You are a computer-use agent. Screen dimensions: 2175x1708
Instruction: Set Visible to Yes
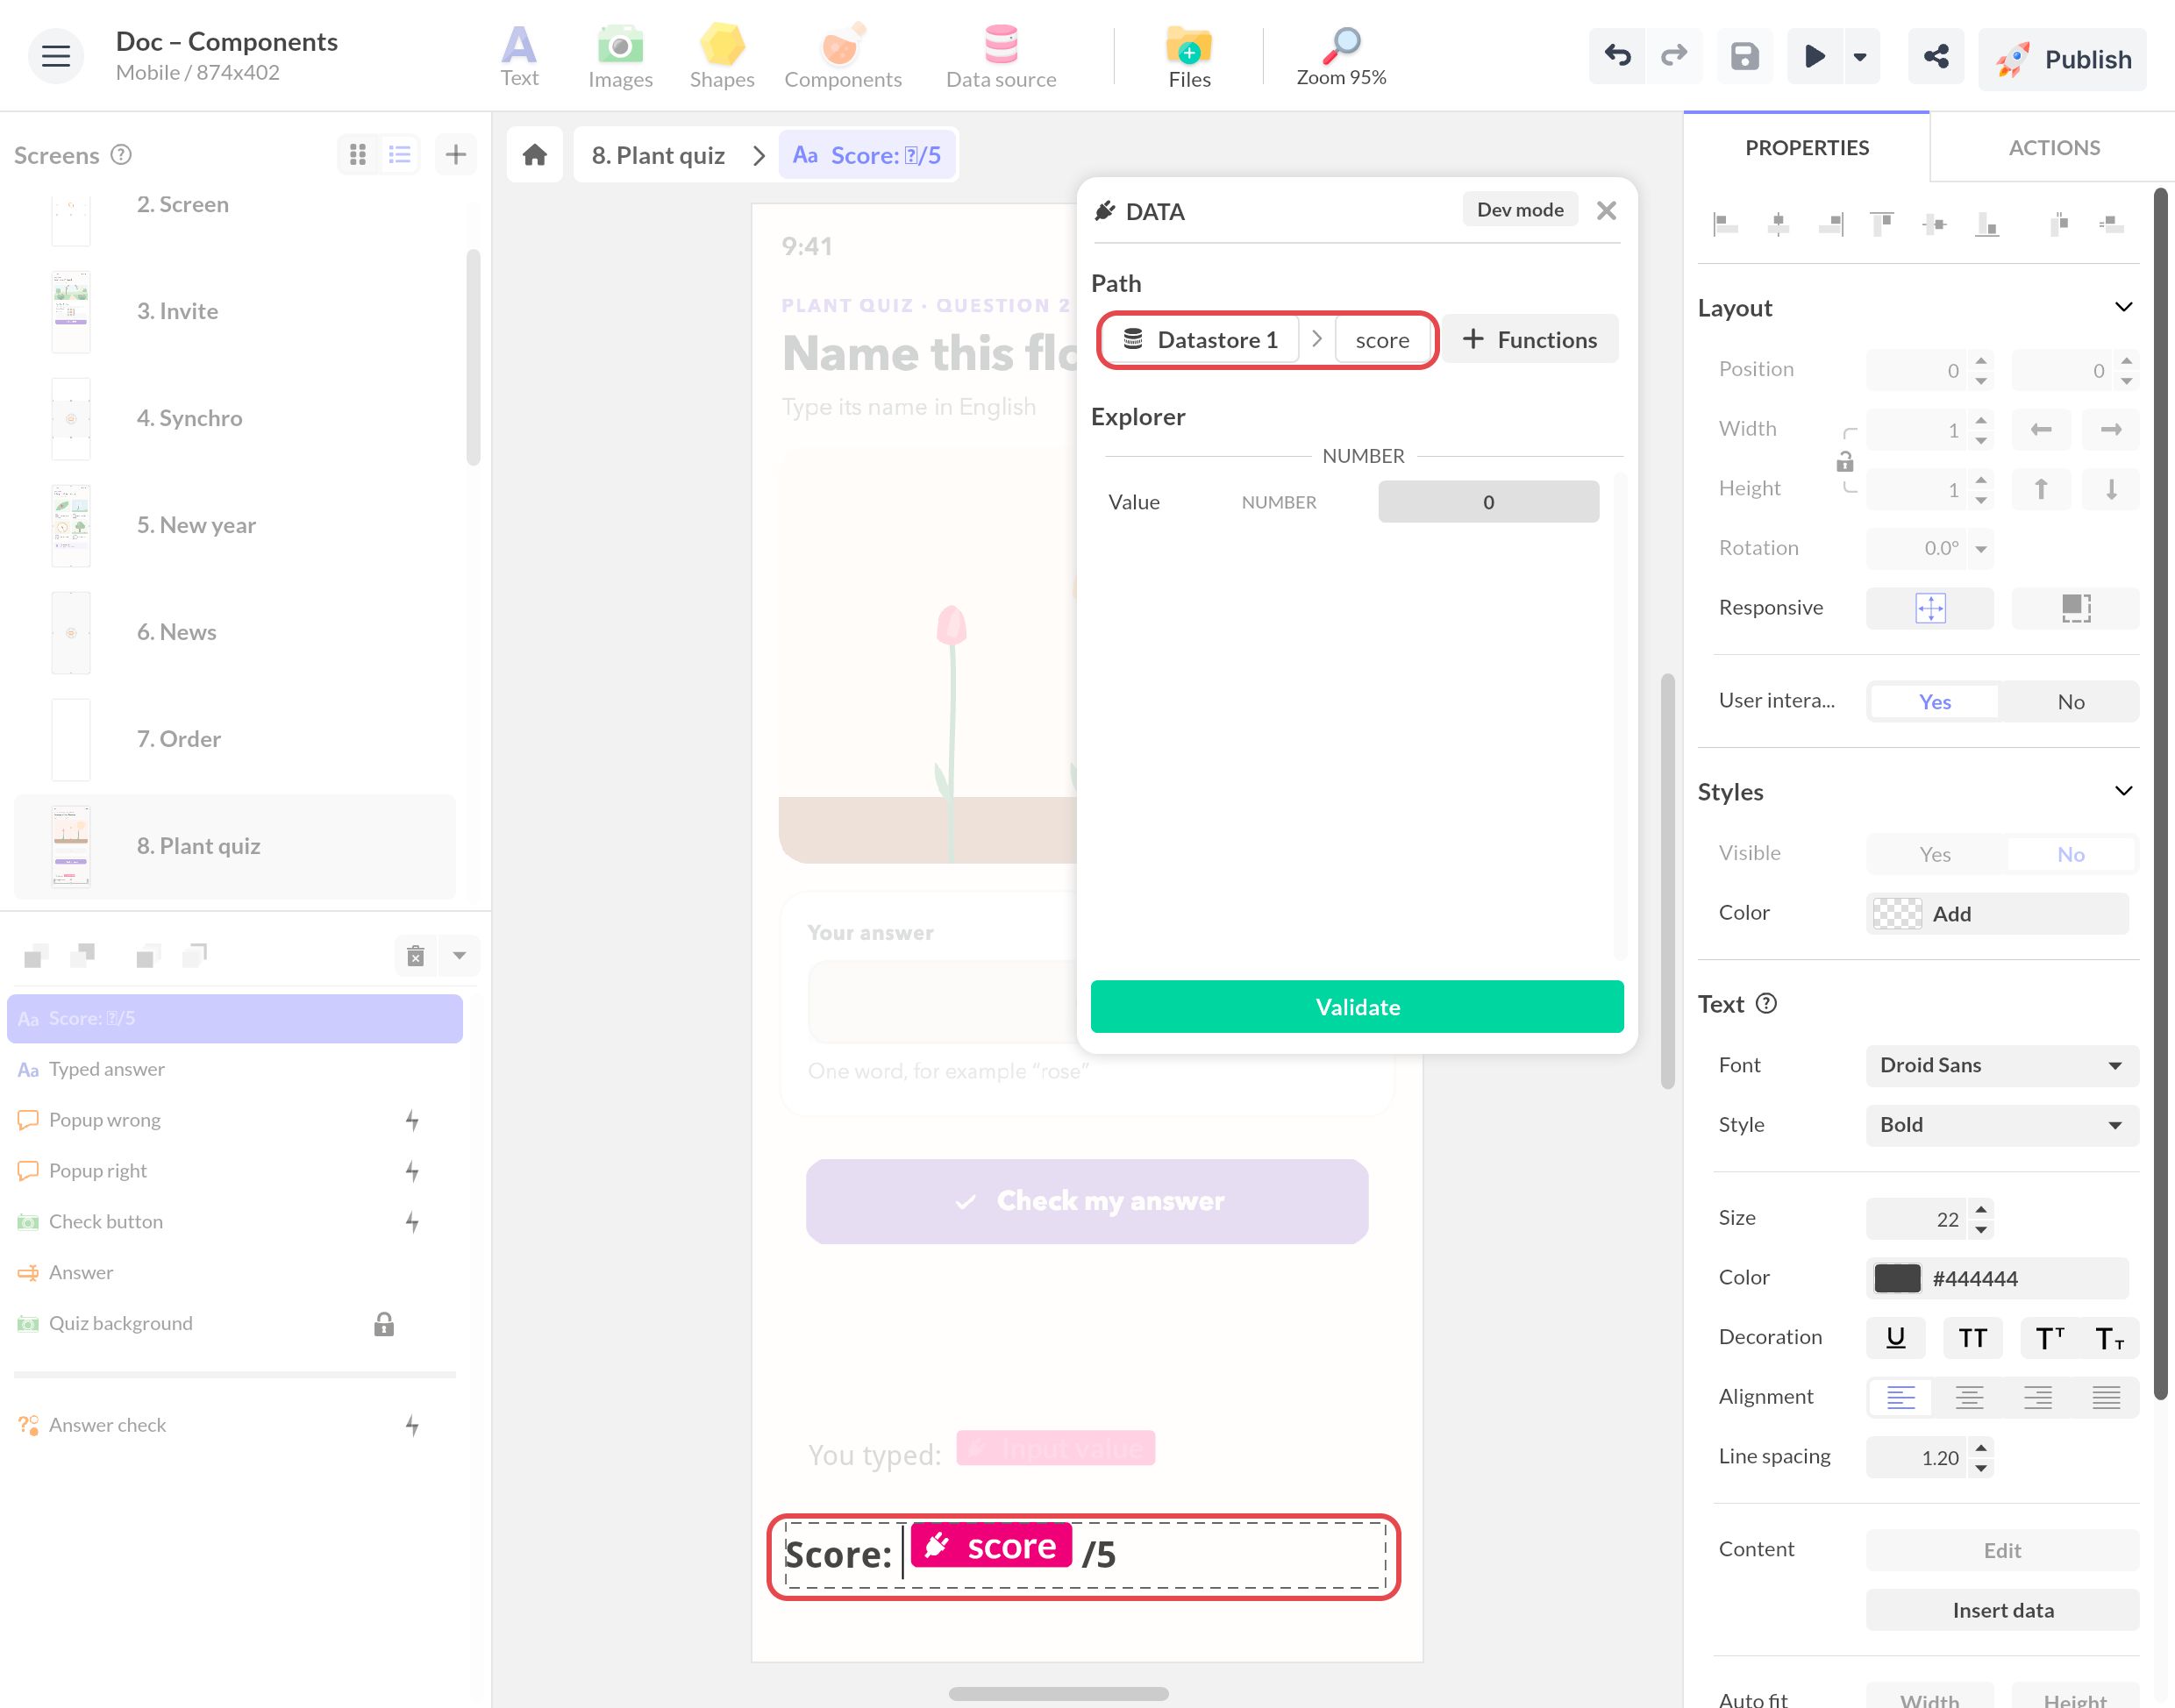pyautogui.click(x=1934, y=854)
